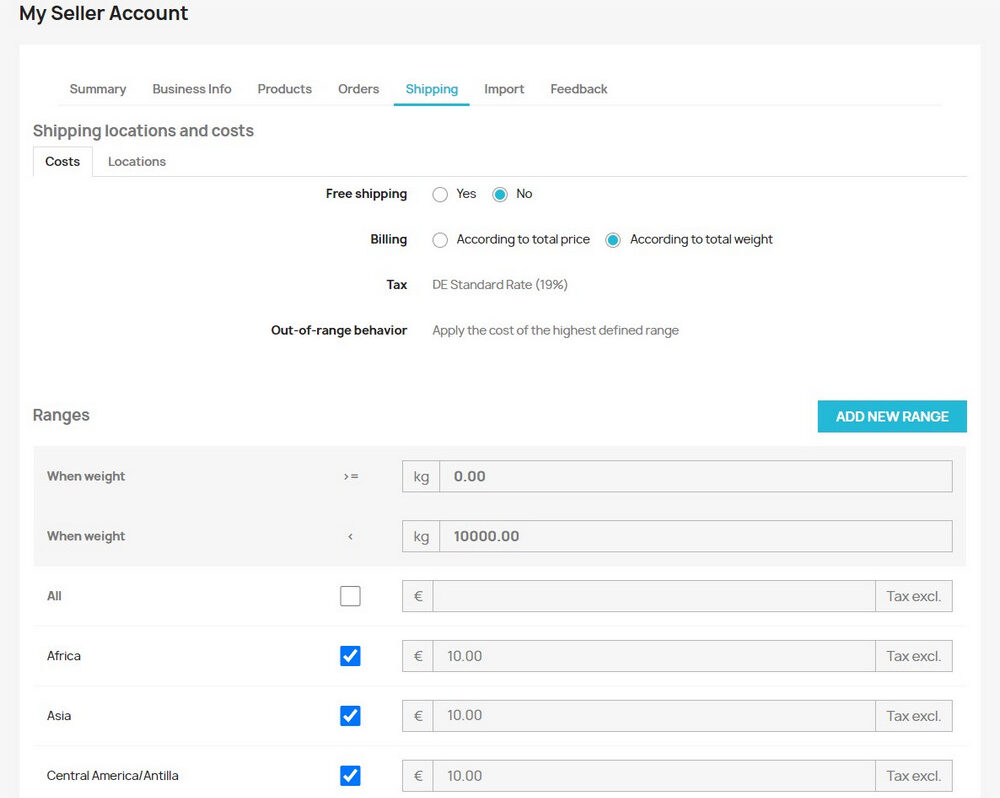Select the Shipping tab
The width and height of the screenshot is (1000, 798).
[432, 89]
